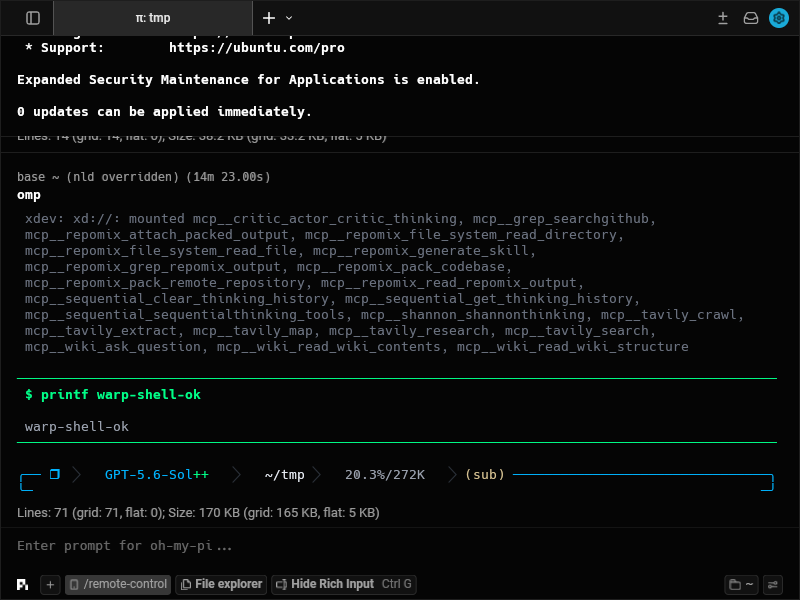This screenshot has height=600, width=800.
Task: Click mcp__tavily_search in the tool list
Action: click(577, 331)
